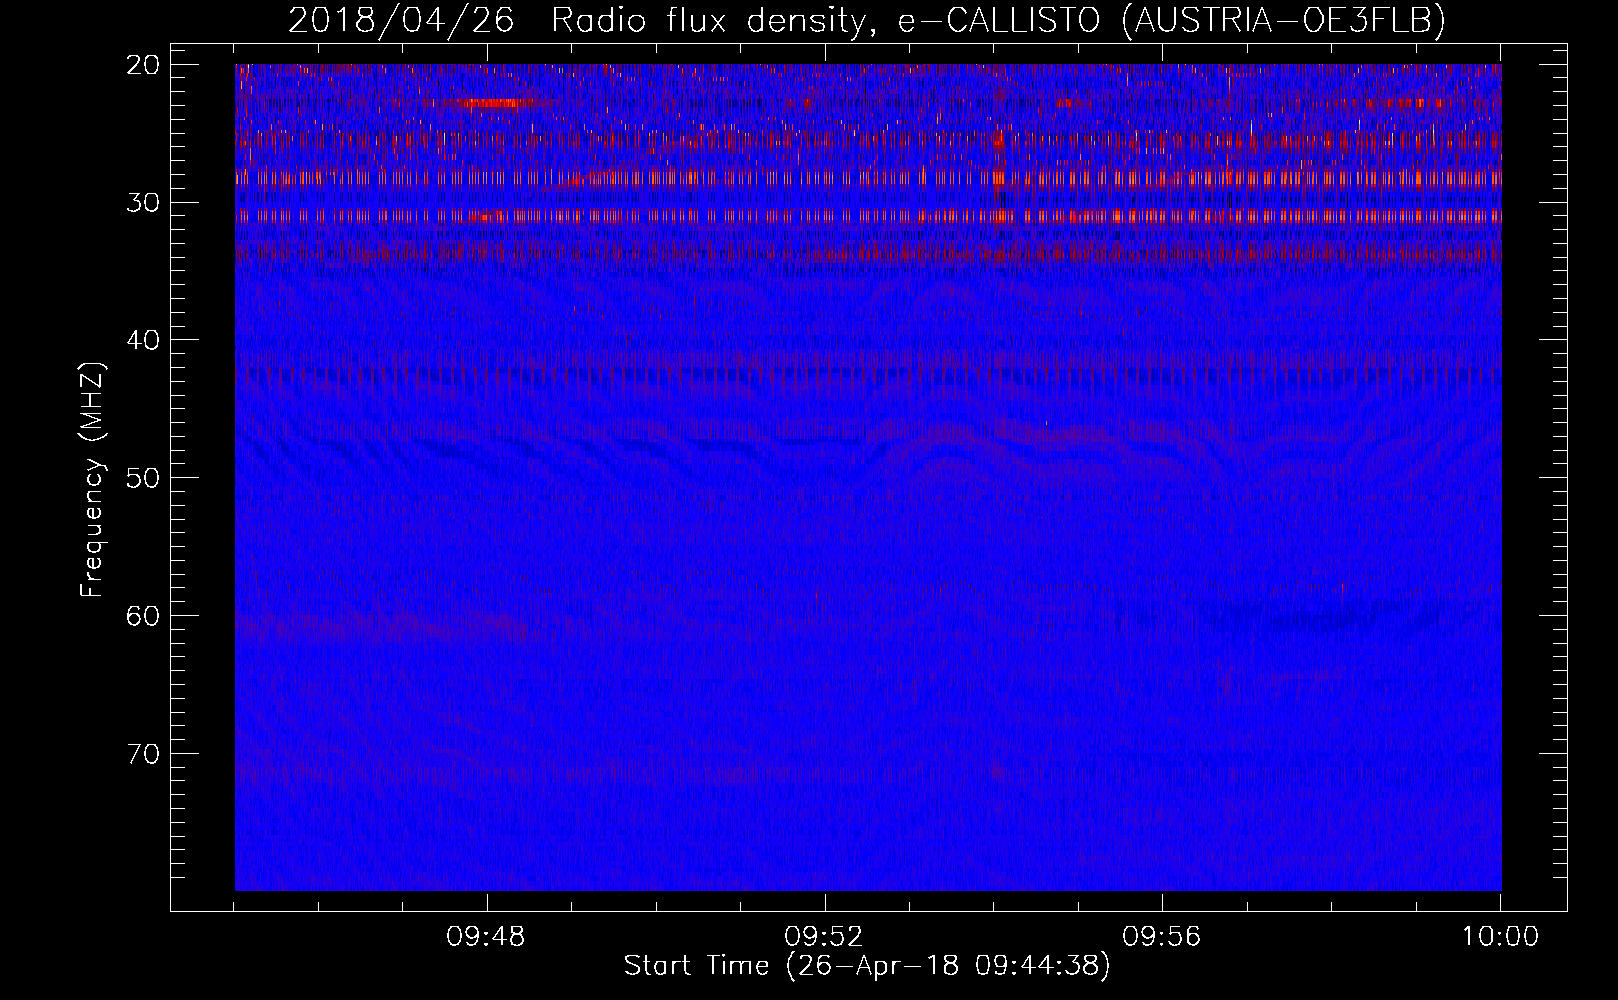This screenshot has width=1618, height=1000.
Task: Click the "Frequency (MHZ)" y-axis label
Action: pyautogui.click(x=92, y=480)
